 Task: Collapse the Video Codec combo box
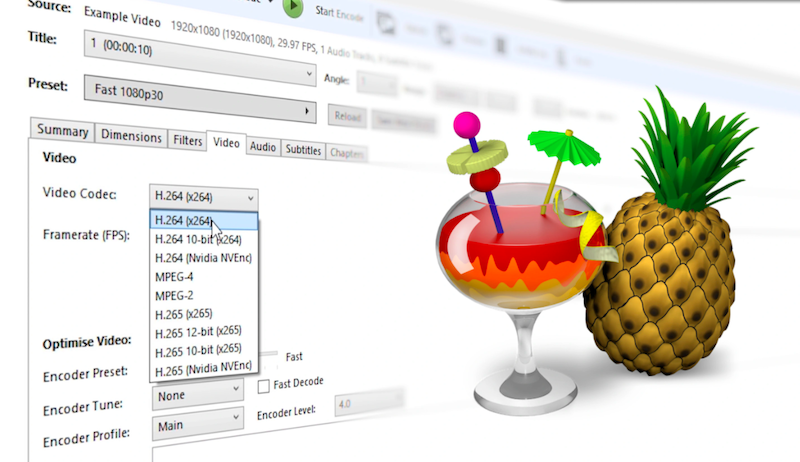(x=204, y=197)
